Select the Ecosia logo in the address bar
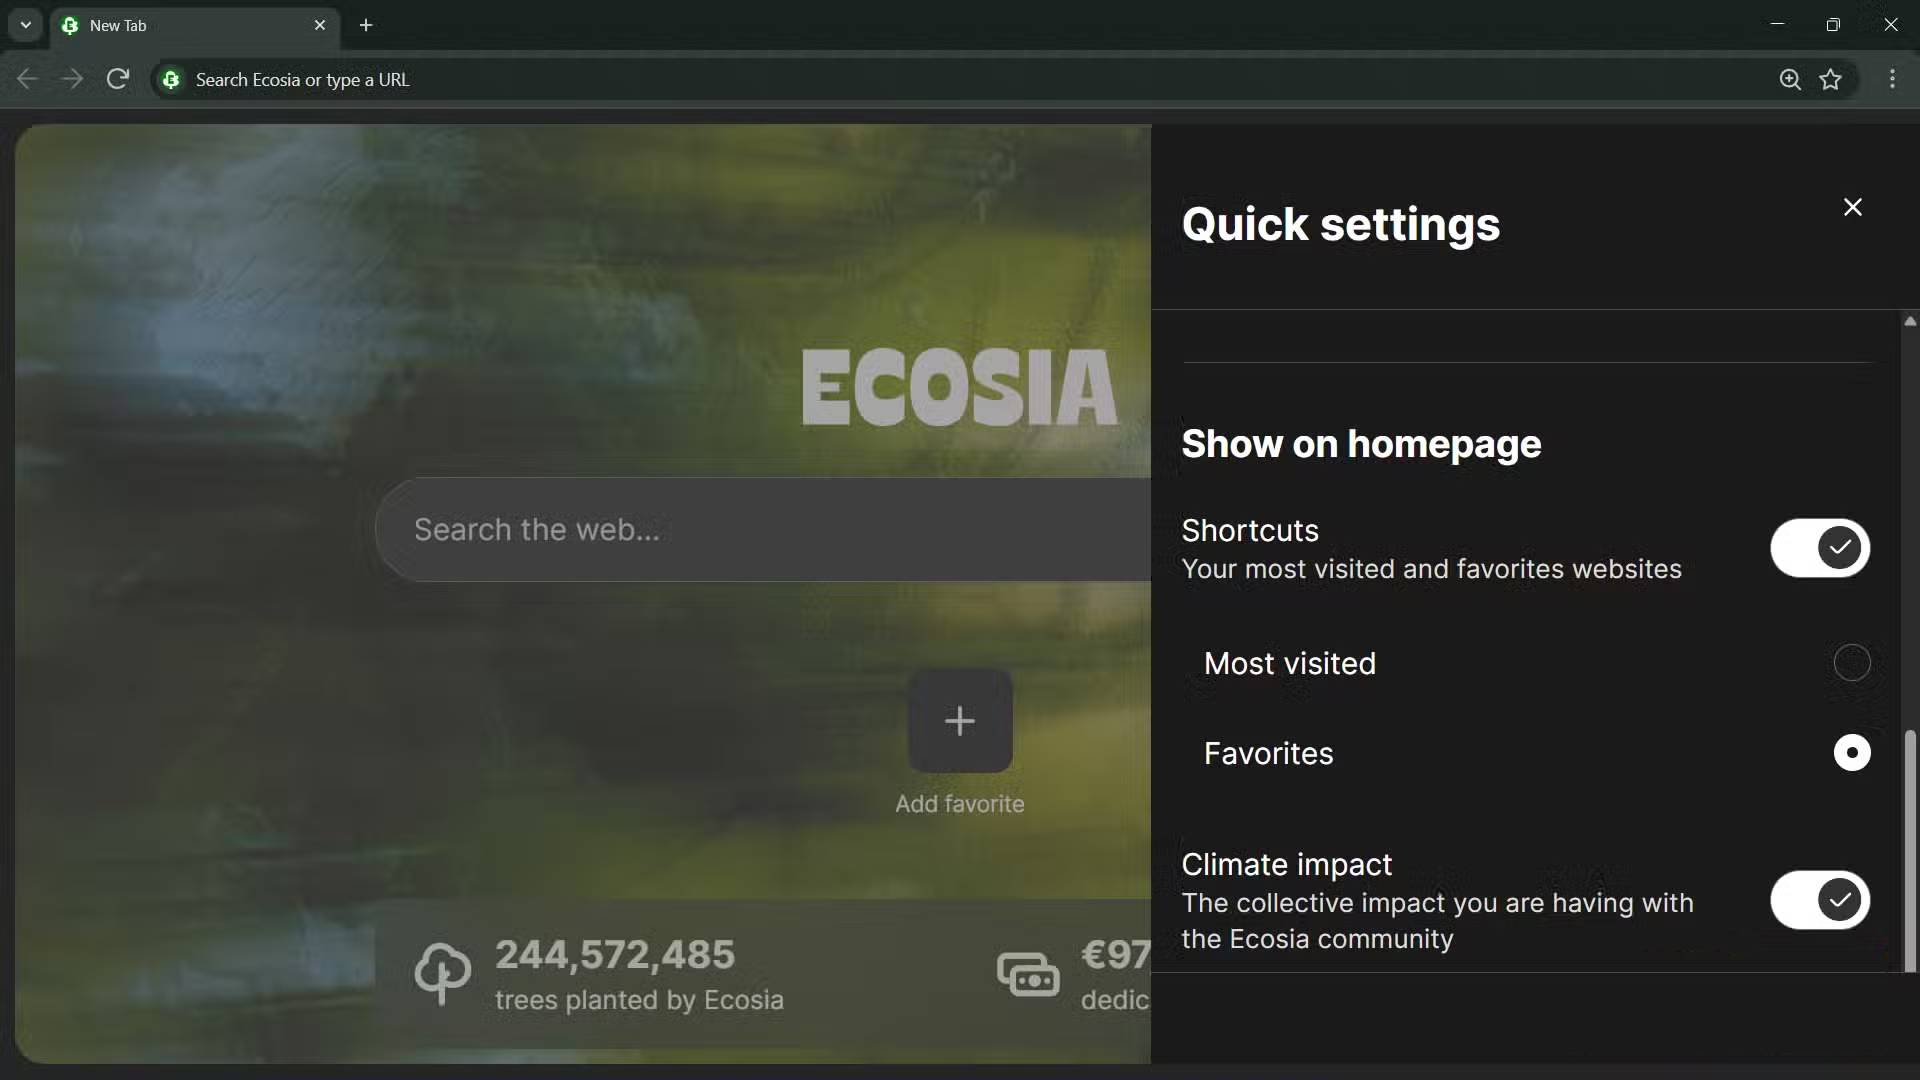The width and height of the screenshot is (1920, 1080). click(x=171, y=79)
